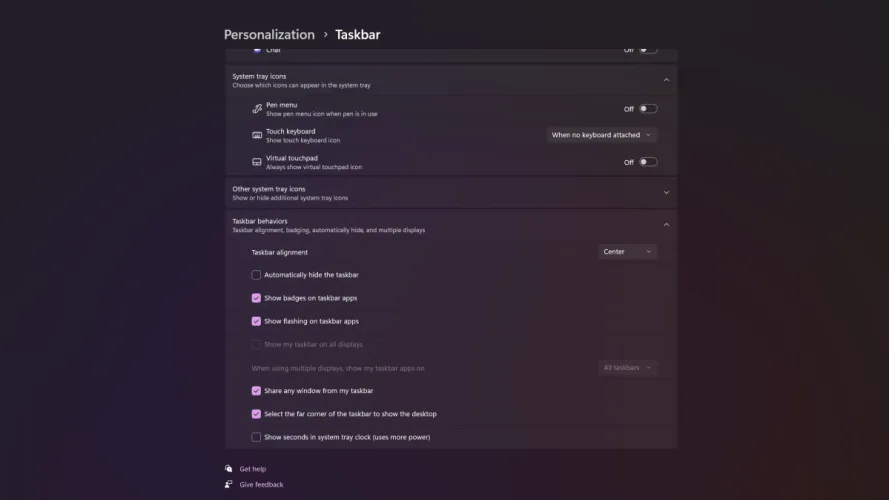Click the Give feedback icon
The image size is (889, 500).
[x=229, y=484]
